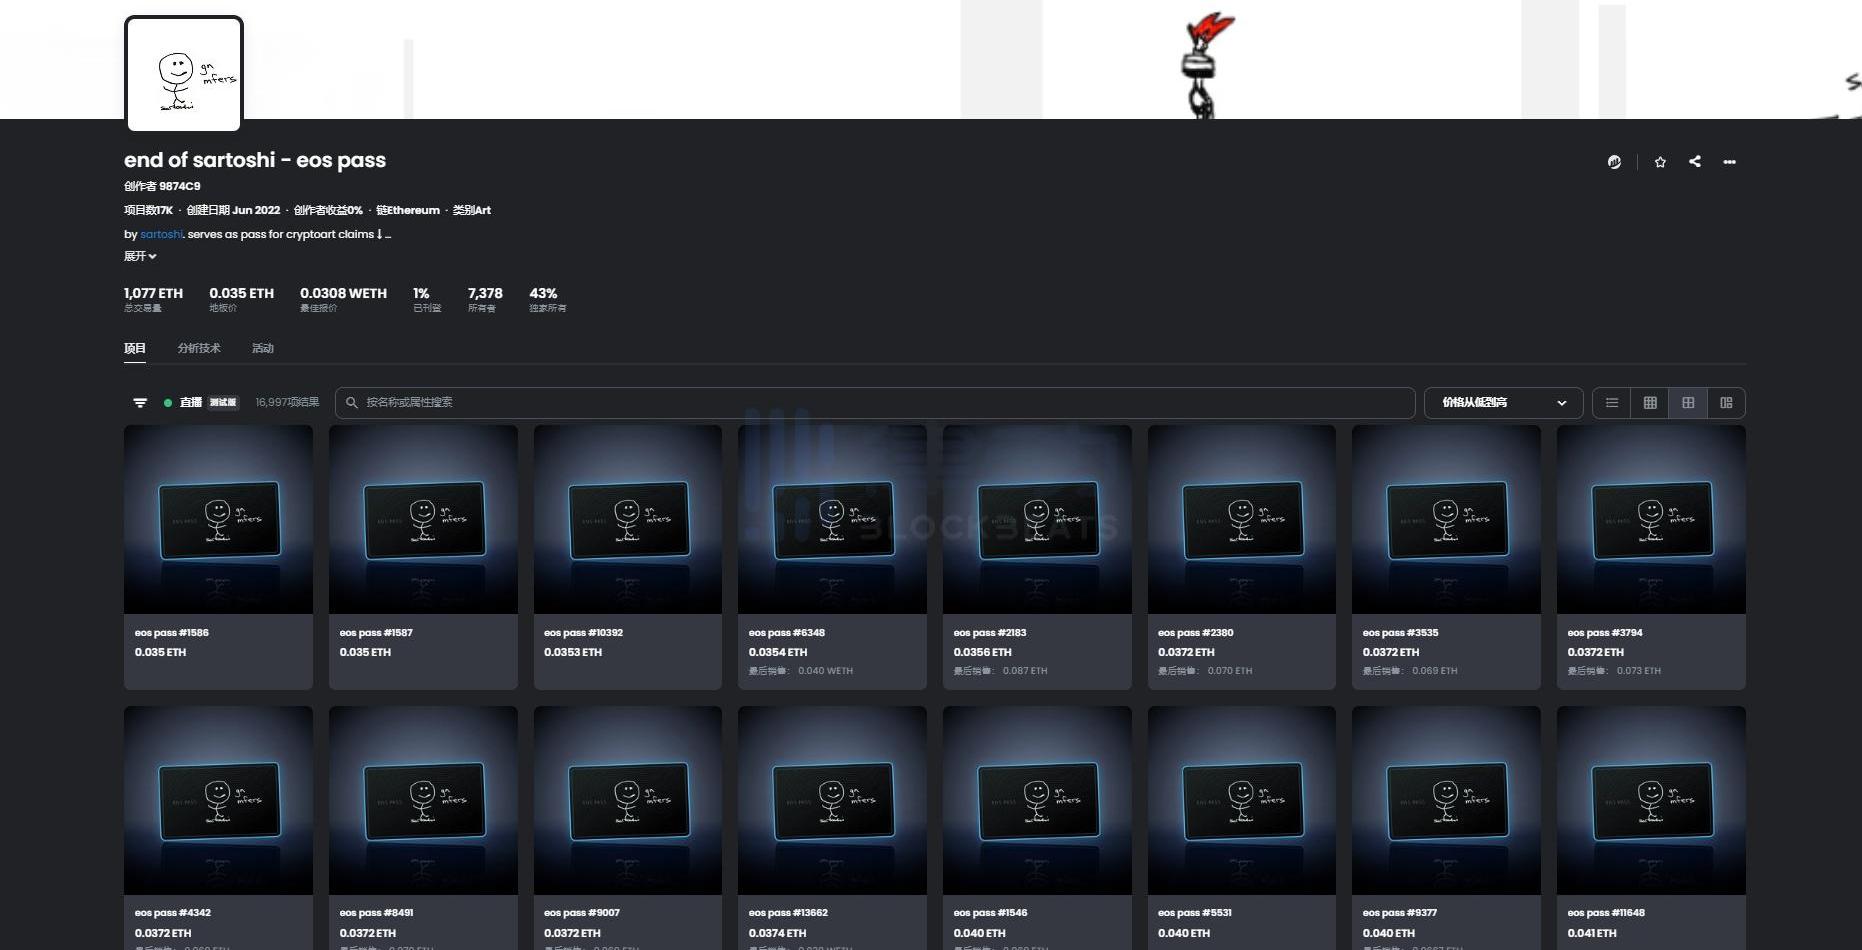
Task: Switch to list view layout
Action: (x=1612, y=403)
